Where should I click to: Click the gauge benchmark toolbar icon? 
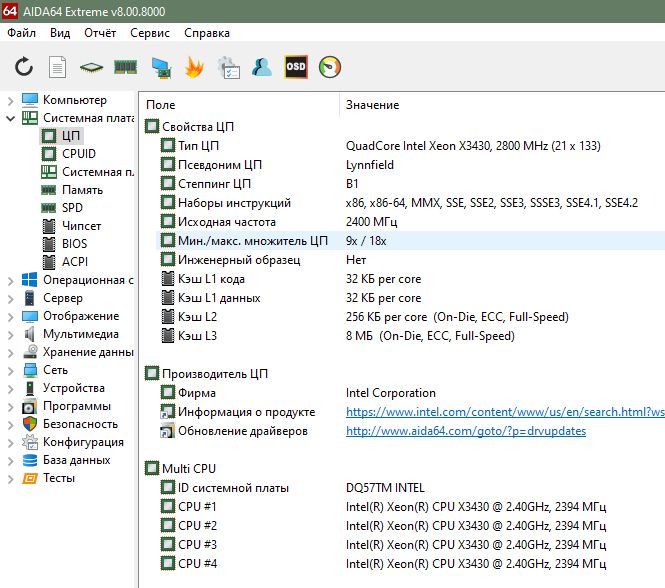point(330,67)
